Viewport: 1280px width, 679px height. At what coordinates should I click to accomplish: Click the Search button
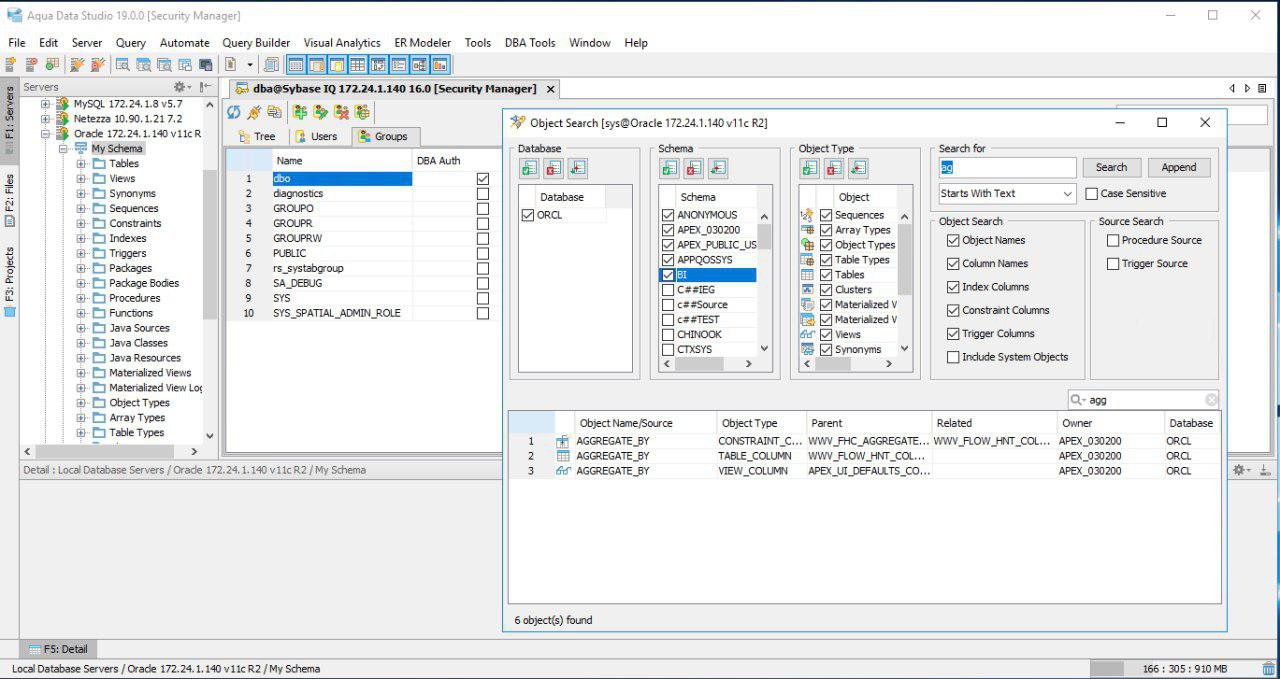(x=1111, y=168)
